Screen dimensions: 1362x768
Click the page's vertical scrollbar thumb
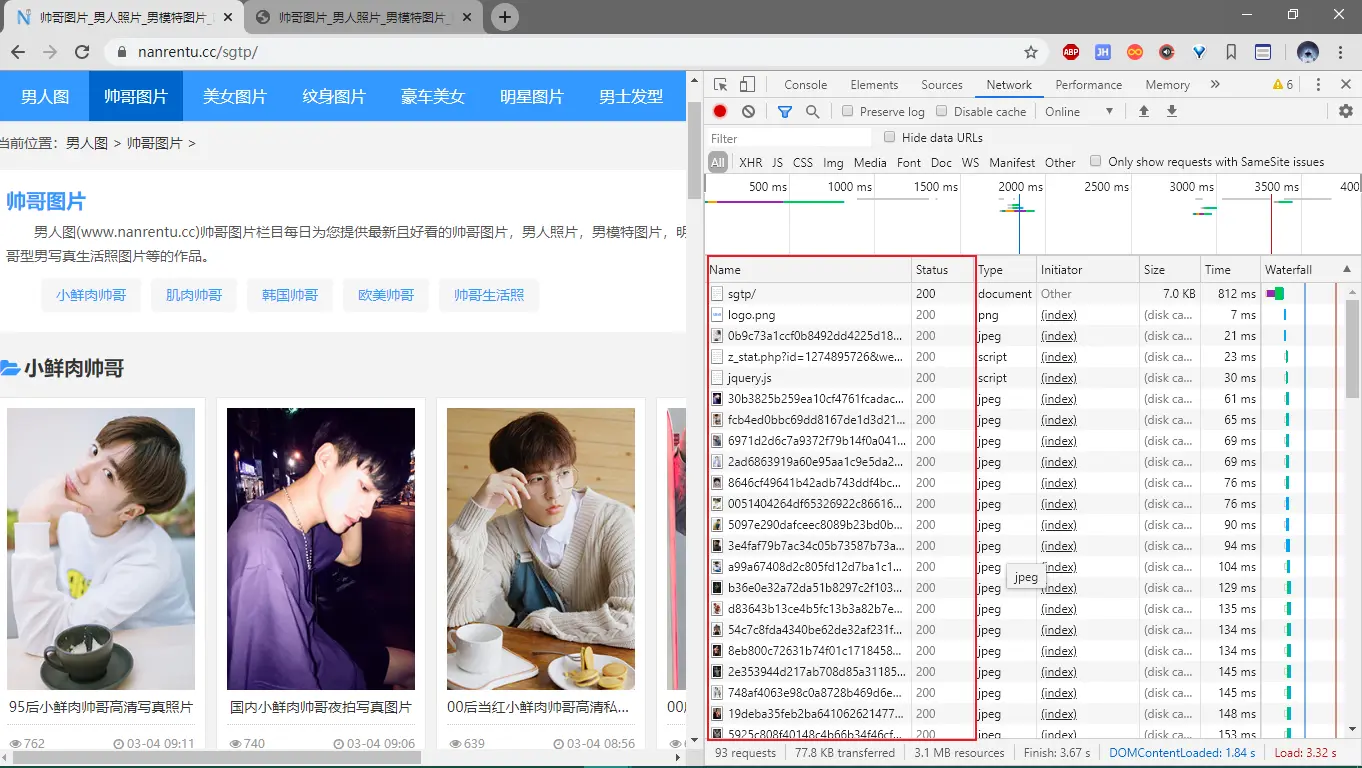(x=694, y=150)
